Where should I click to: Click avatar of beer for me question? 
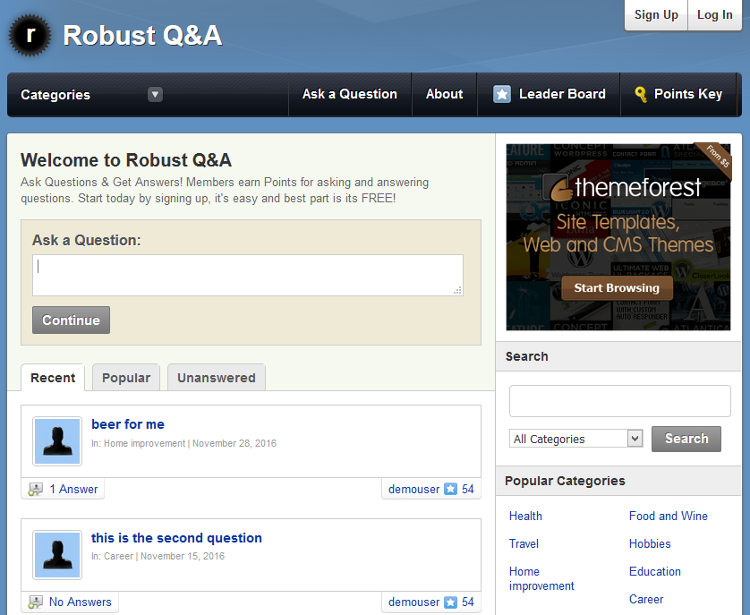pos(57,441)
